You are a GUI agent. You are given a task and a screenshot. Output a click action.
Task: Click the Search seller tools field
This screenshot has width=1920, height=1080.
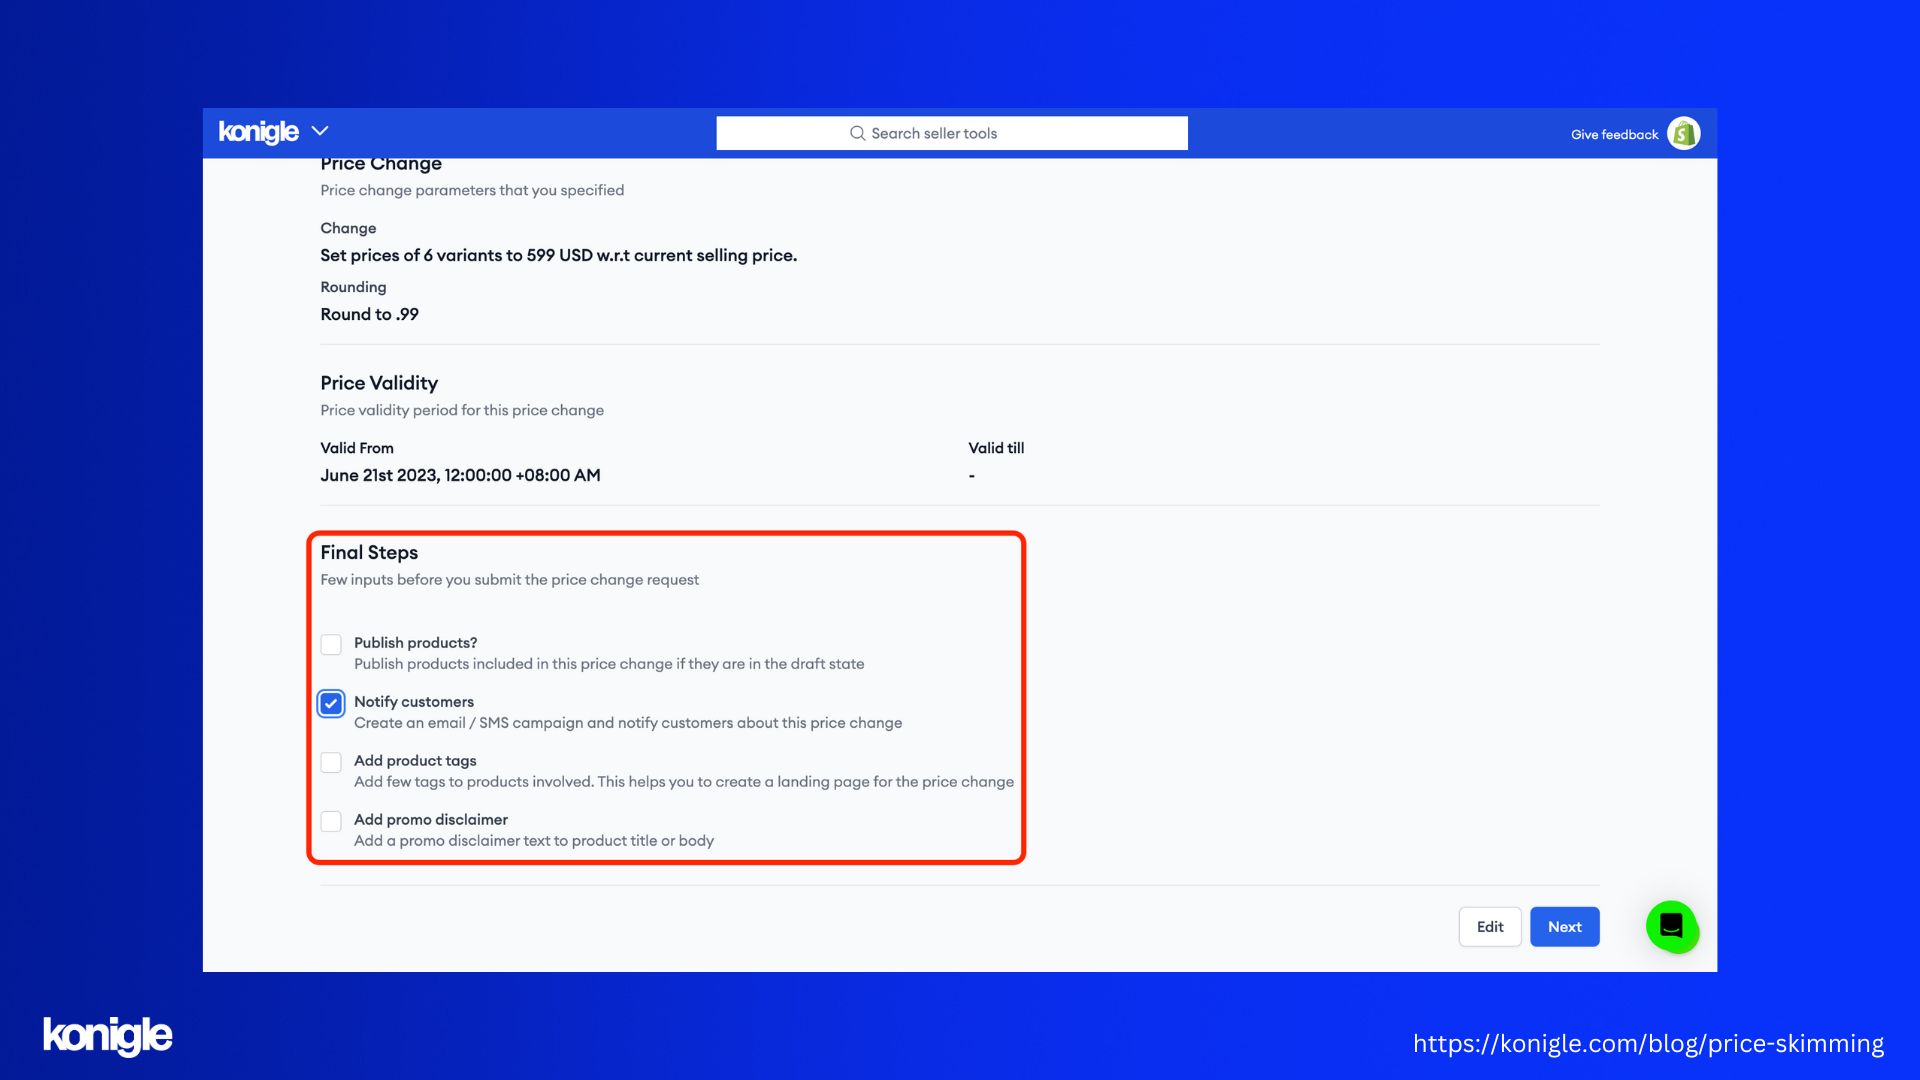coord(952,133)
